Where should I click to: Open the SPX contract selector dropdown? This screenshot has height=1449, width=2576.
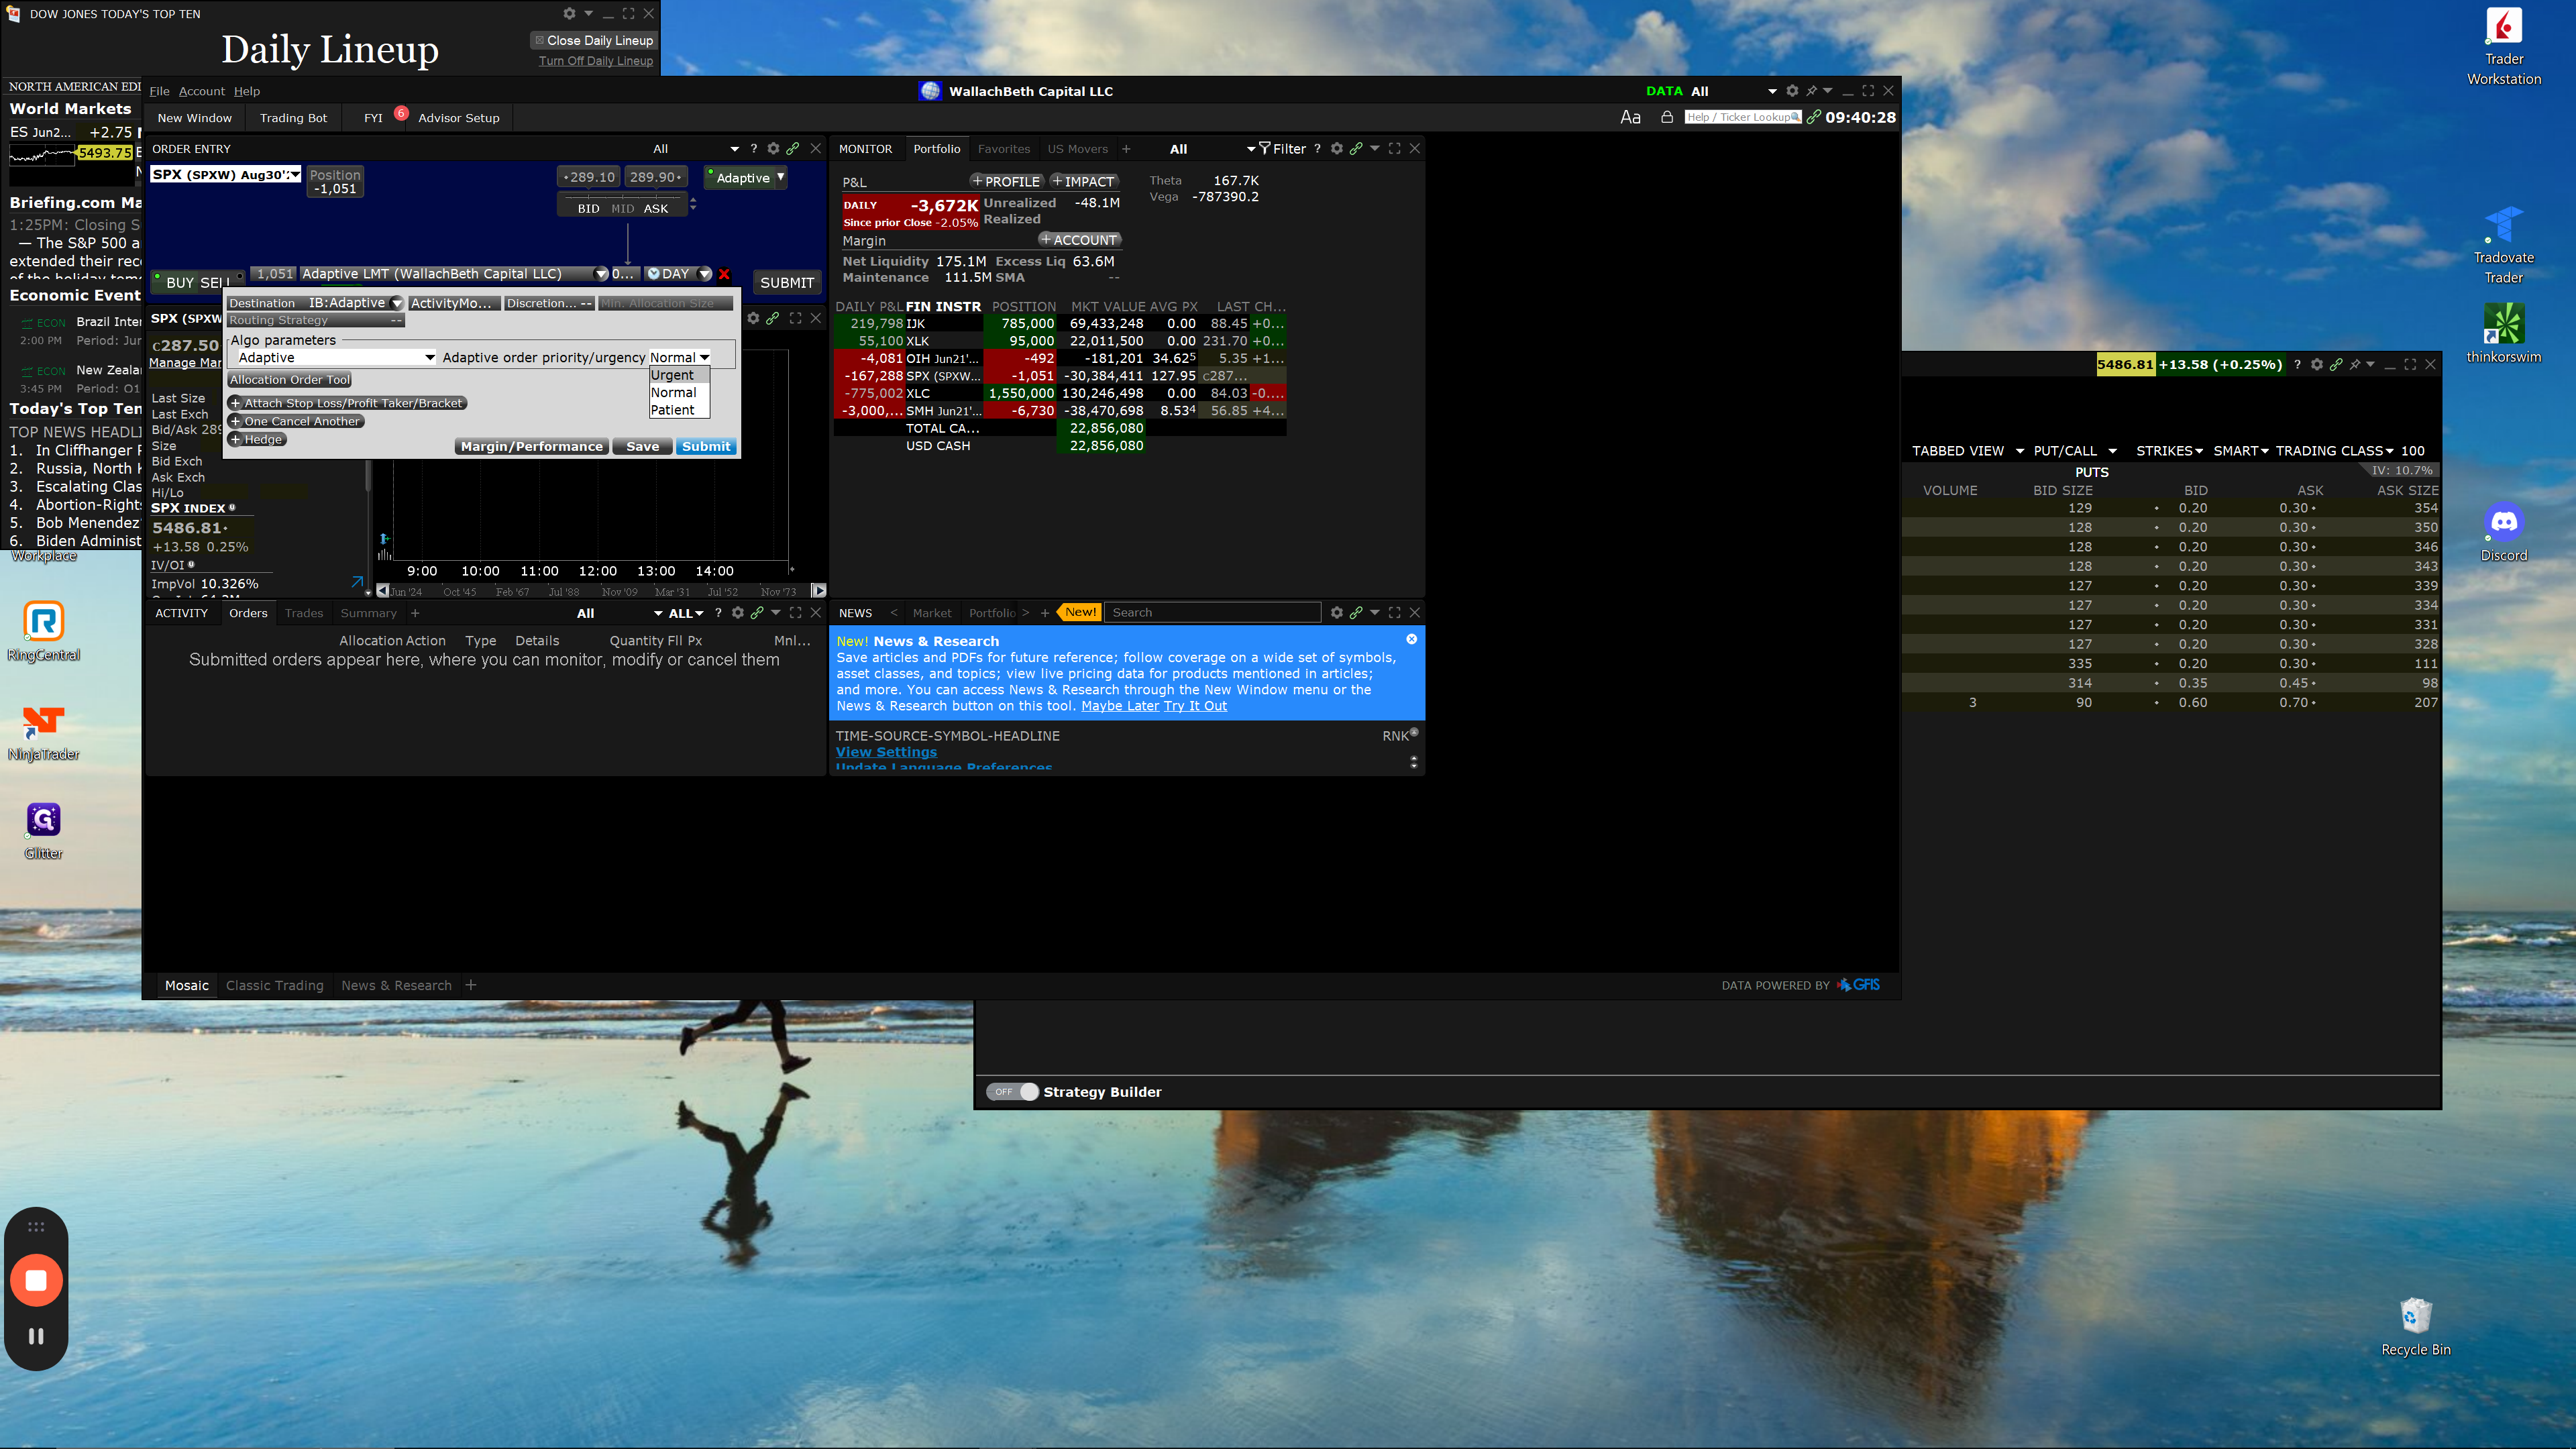point(295,174)
